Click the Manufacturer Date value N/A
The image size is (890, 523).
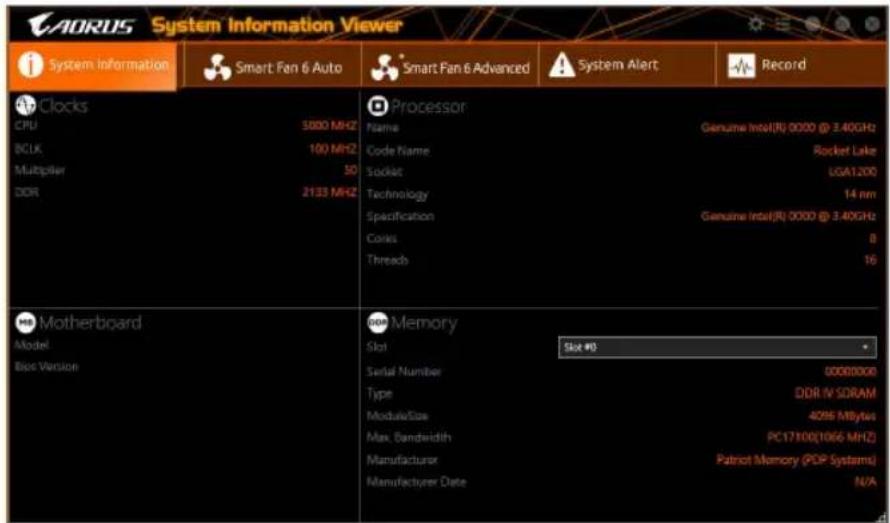coord(866,482)
